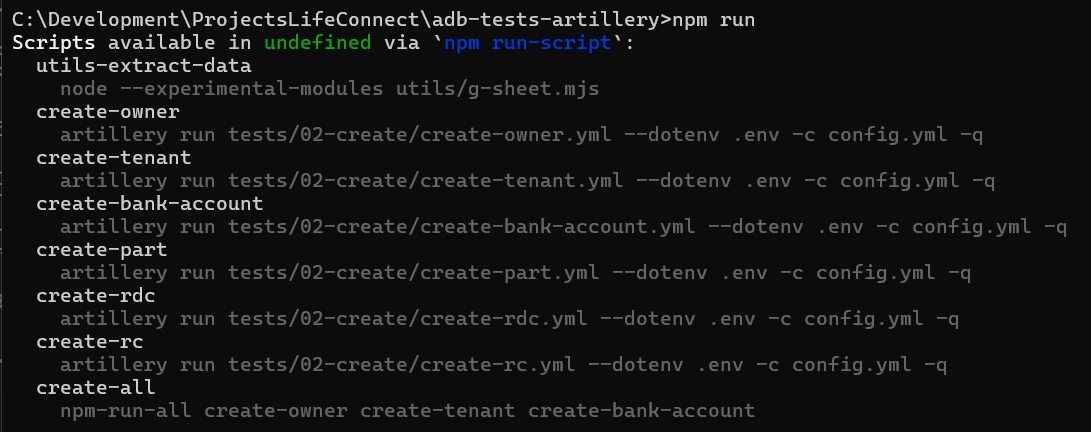Select the 'create-all' script name
This screenshot has height=432, width=1091.
tap(95, 387)
